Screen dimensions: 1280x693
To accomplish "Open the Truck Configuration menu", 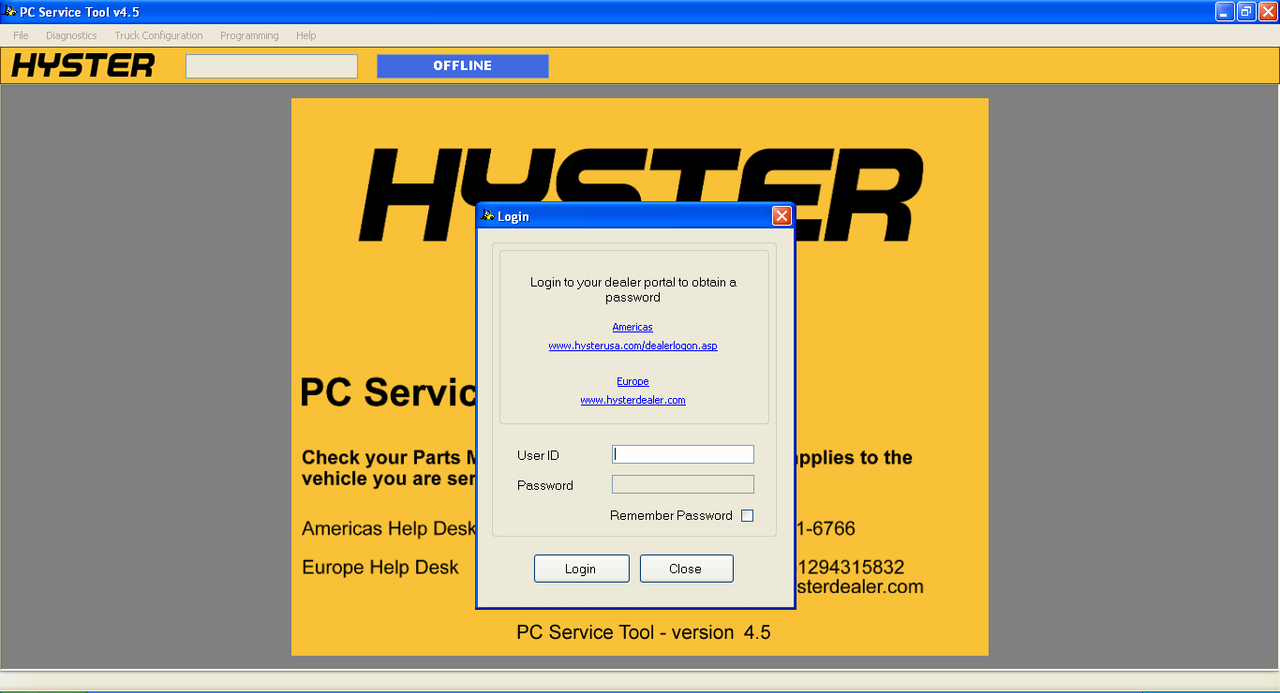I will (158, 35).
